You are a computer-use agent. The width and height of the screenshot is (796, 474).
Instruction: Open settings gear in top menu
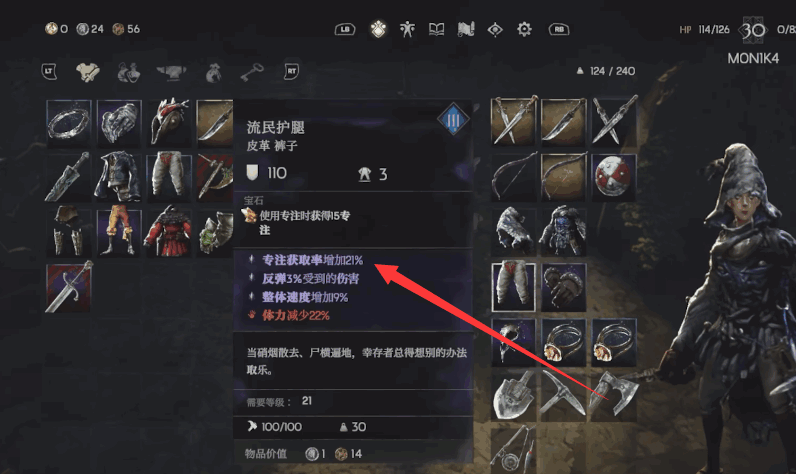pyautogui.click(x=524, y=29)
